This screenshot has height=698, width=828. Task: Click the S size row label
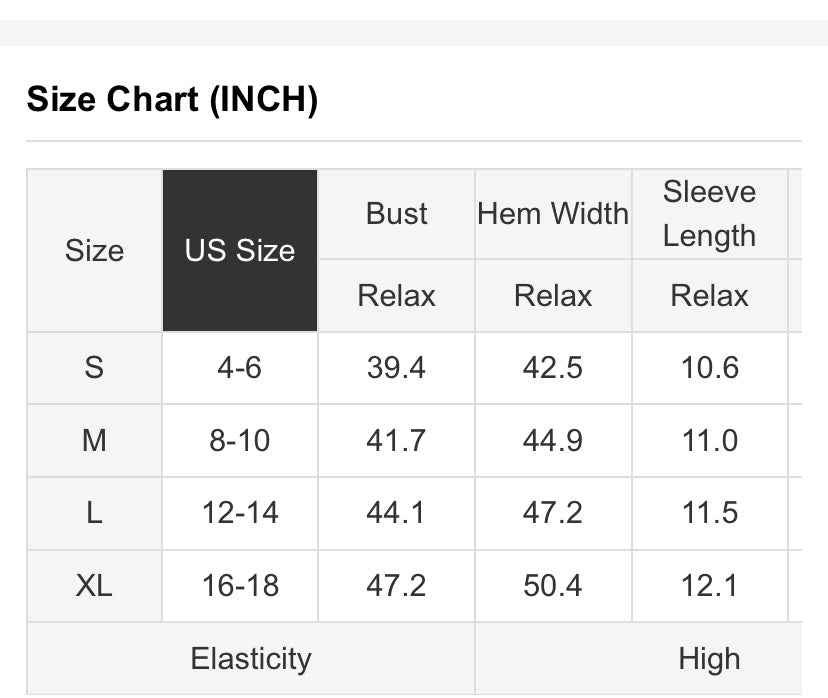[x=94, y=368]
